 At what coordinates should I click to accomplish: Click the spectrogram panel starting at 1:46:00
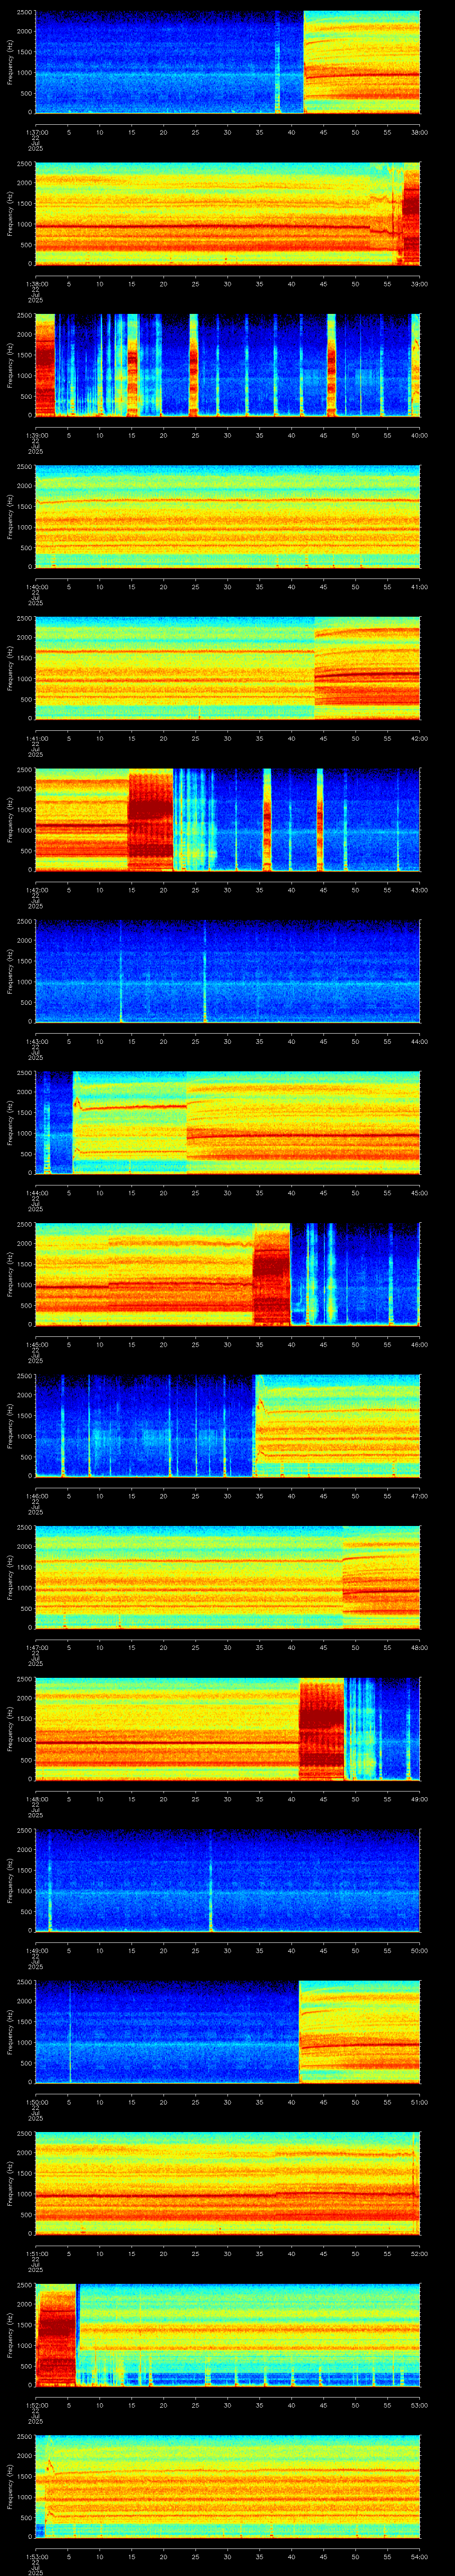227,1426
